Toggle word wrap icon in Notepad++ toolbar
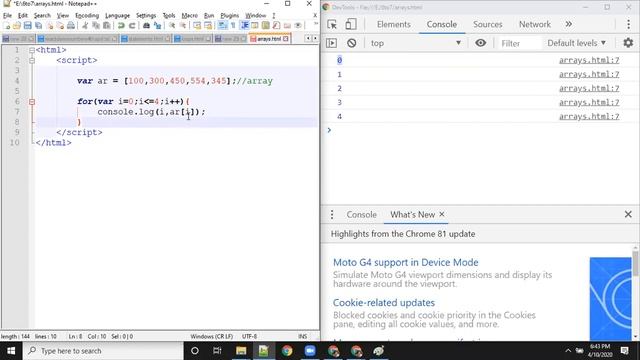The width and height of the screenshot is (640, 360). coord(222,26)
